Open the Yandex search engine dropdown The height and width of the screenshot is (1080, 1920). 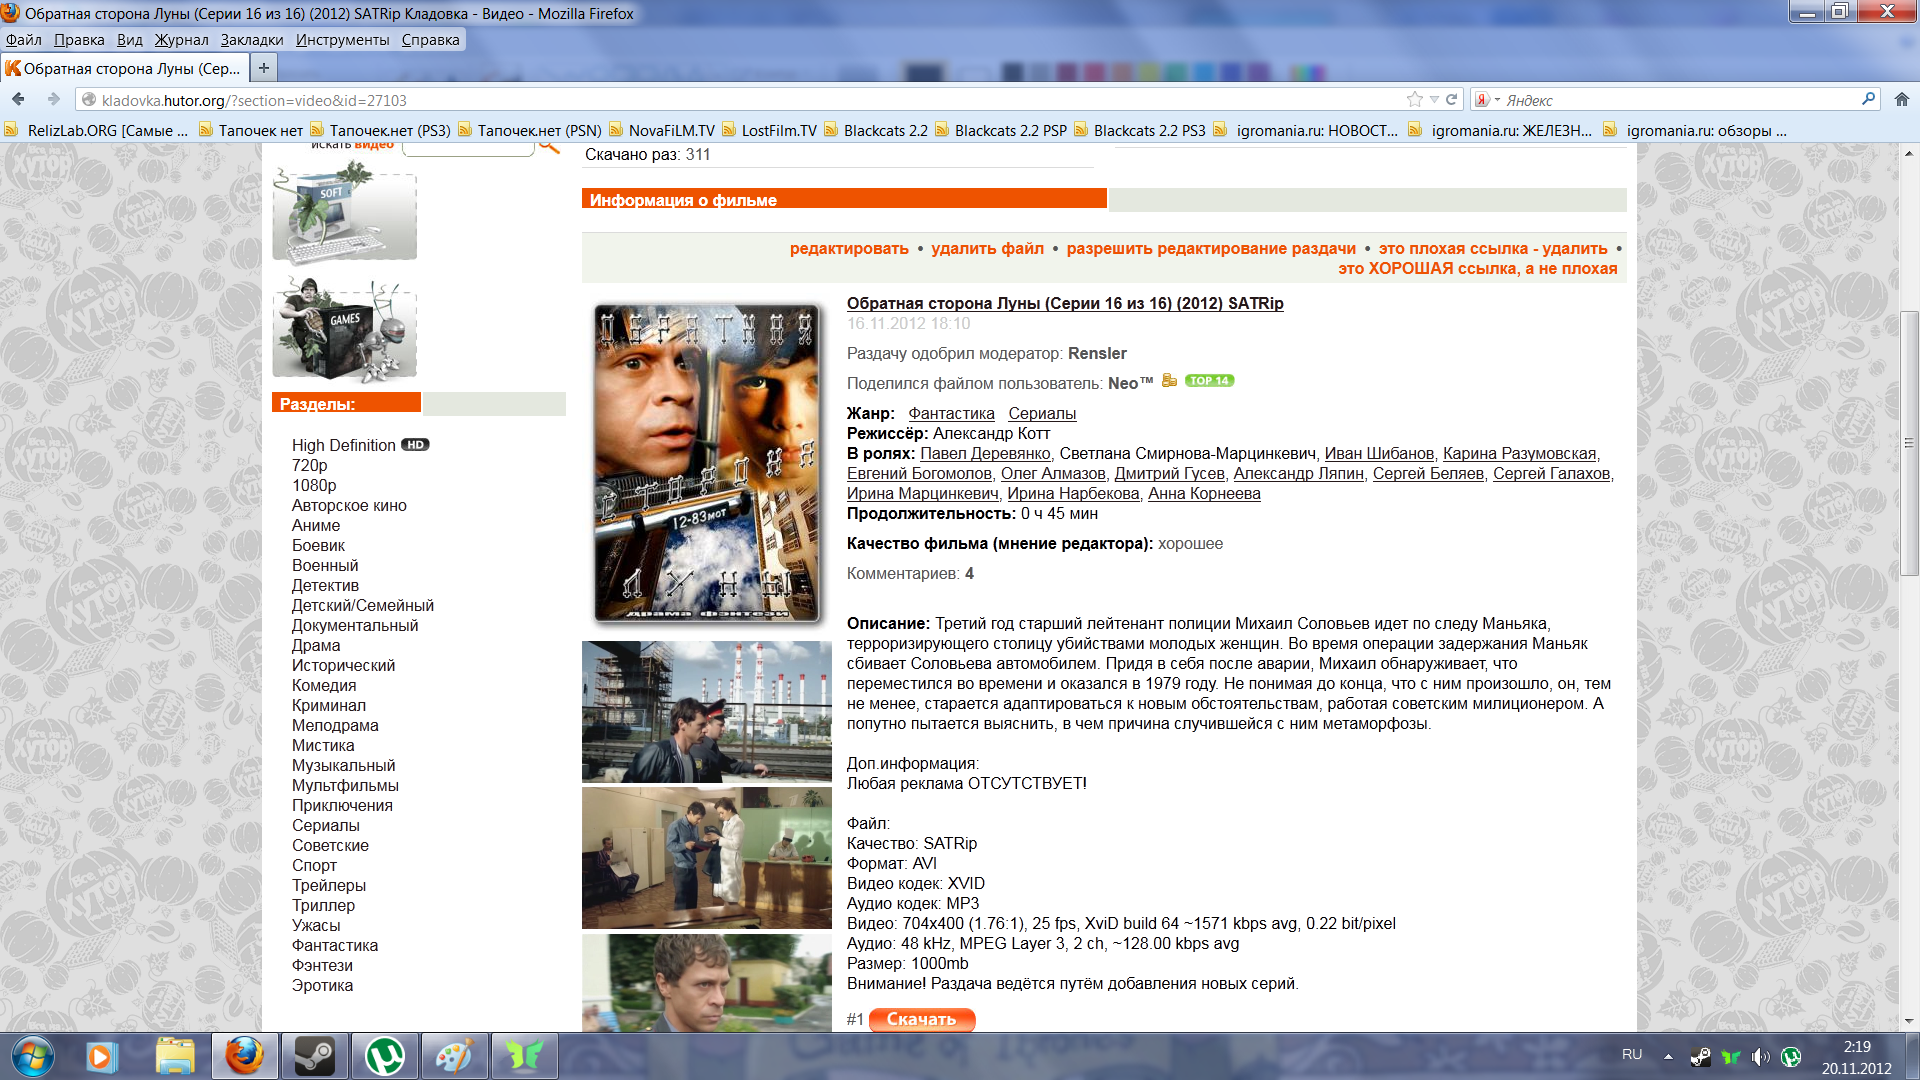1487,100
